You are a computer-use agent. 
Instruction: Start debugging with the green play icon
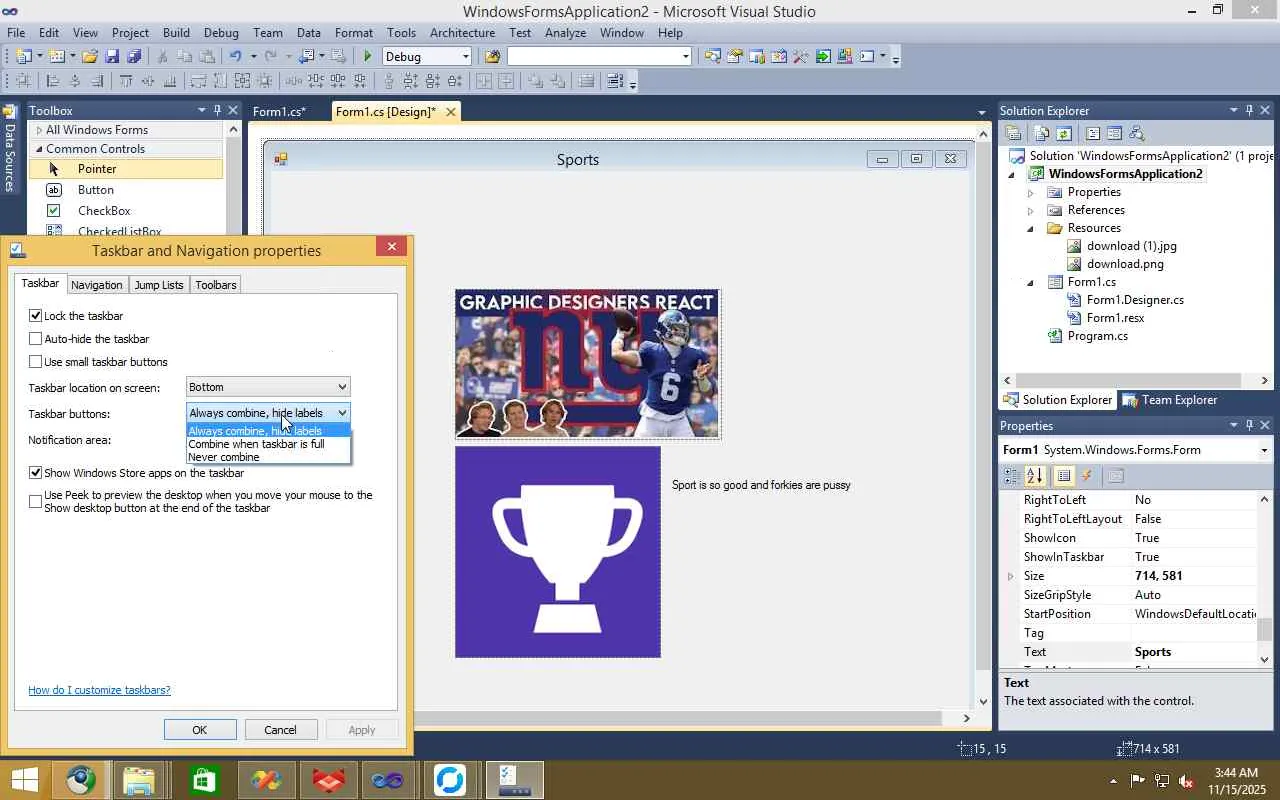coord(368,57)
